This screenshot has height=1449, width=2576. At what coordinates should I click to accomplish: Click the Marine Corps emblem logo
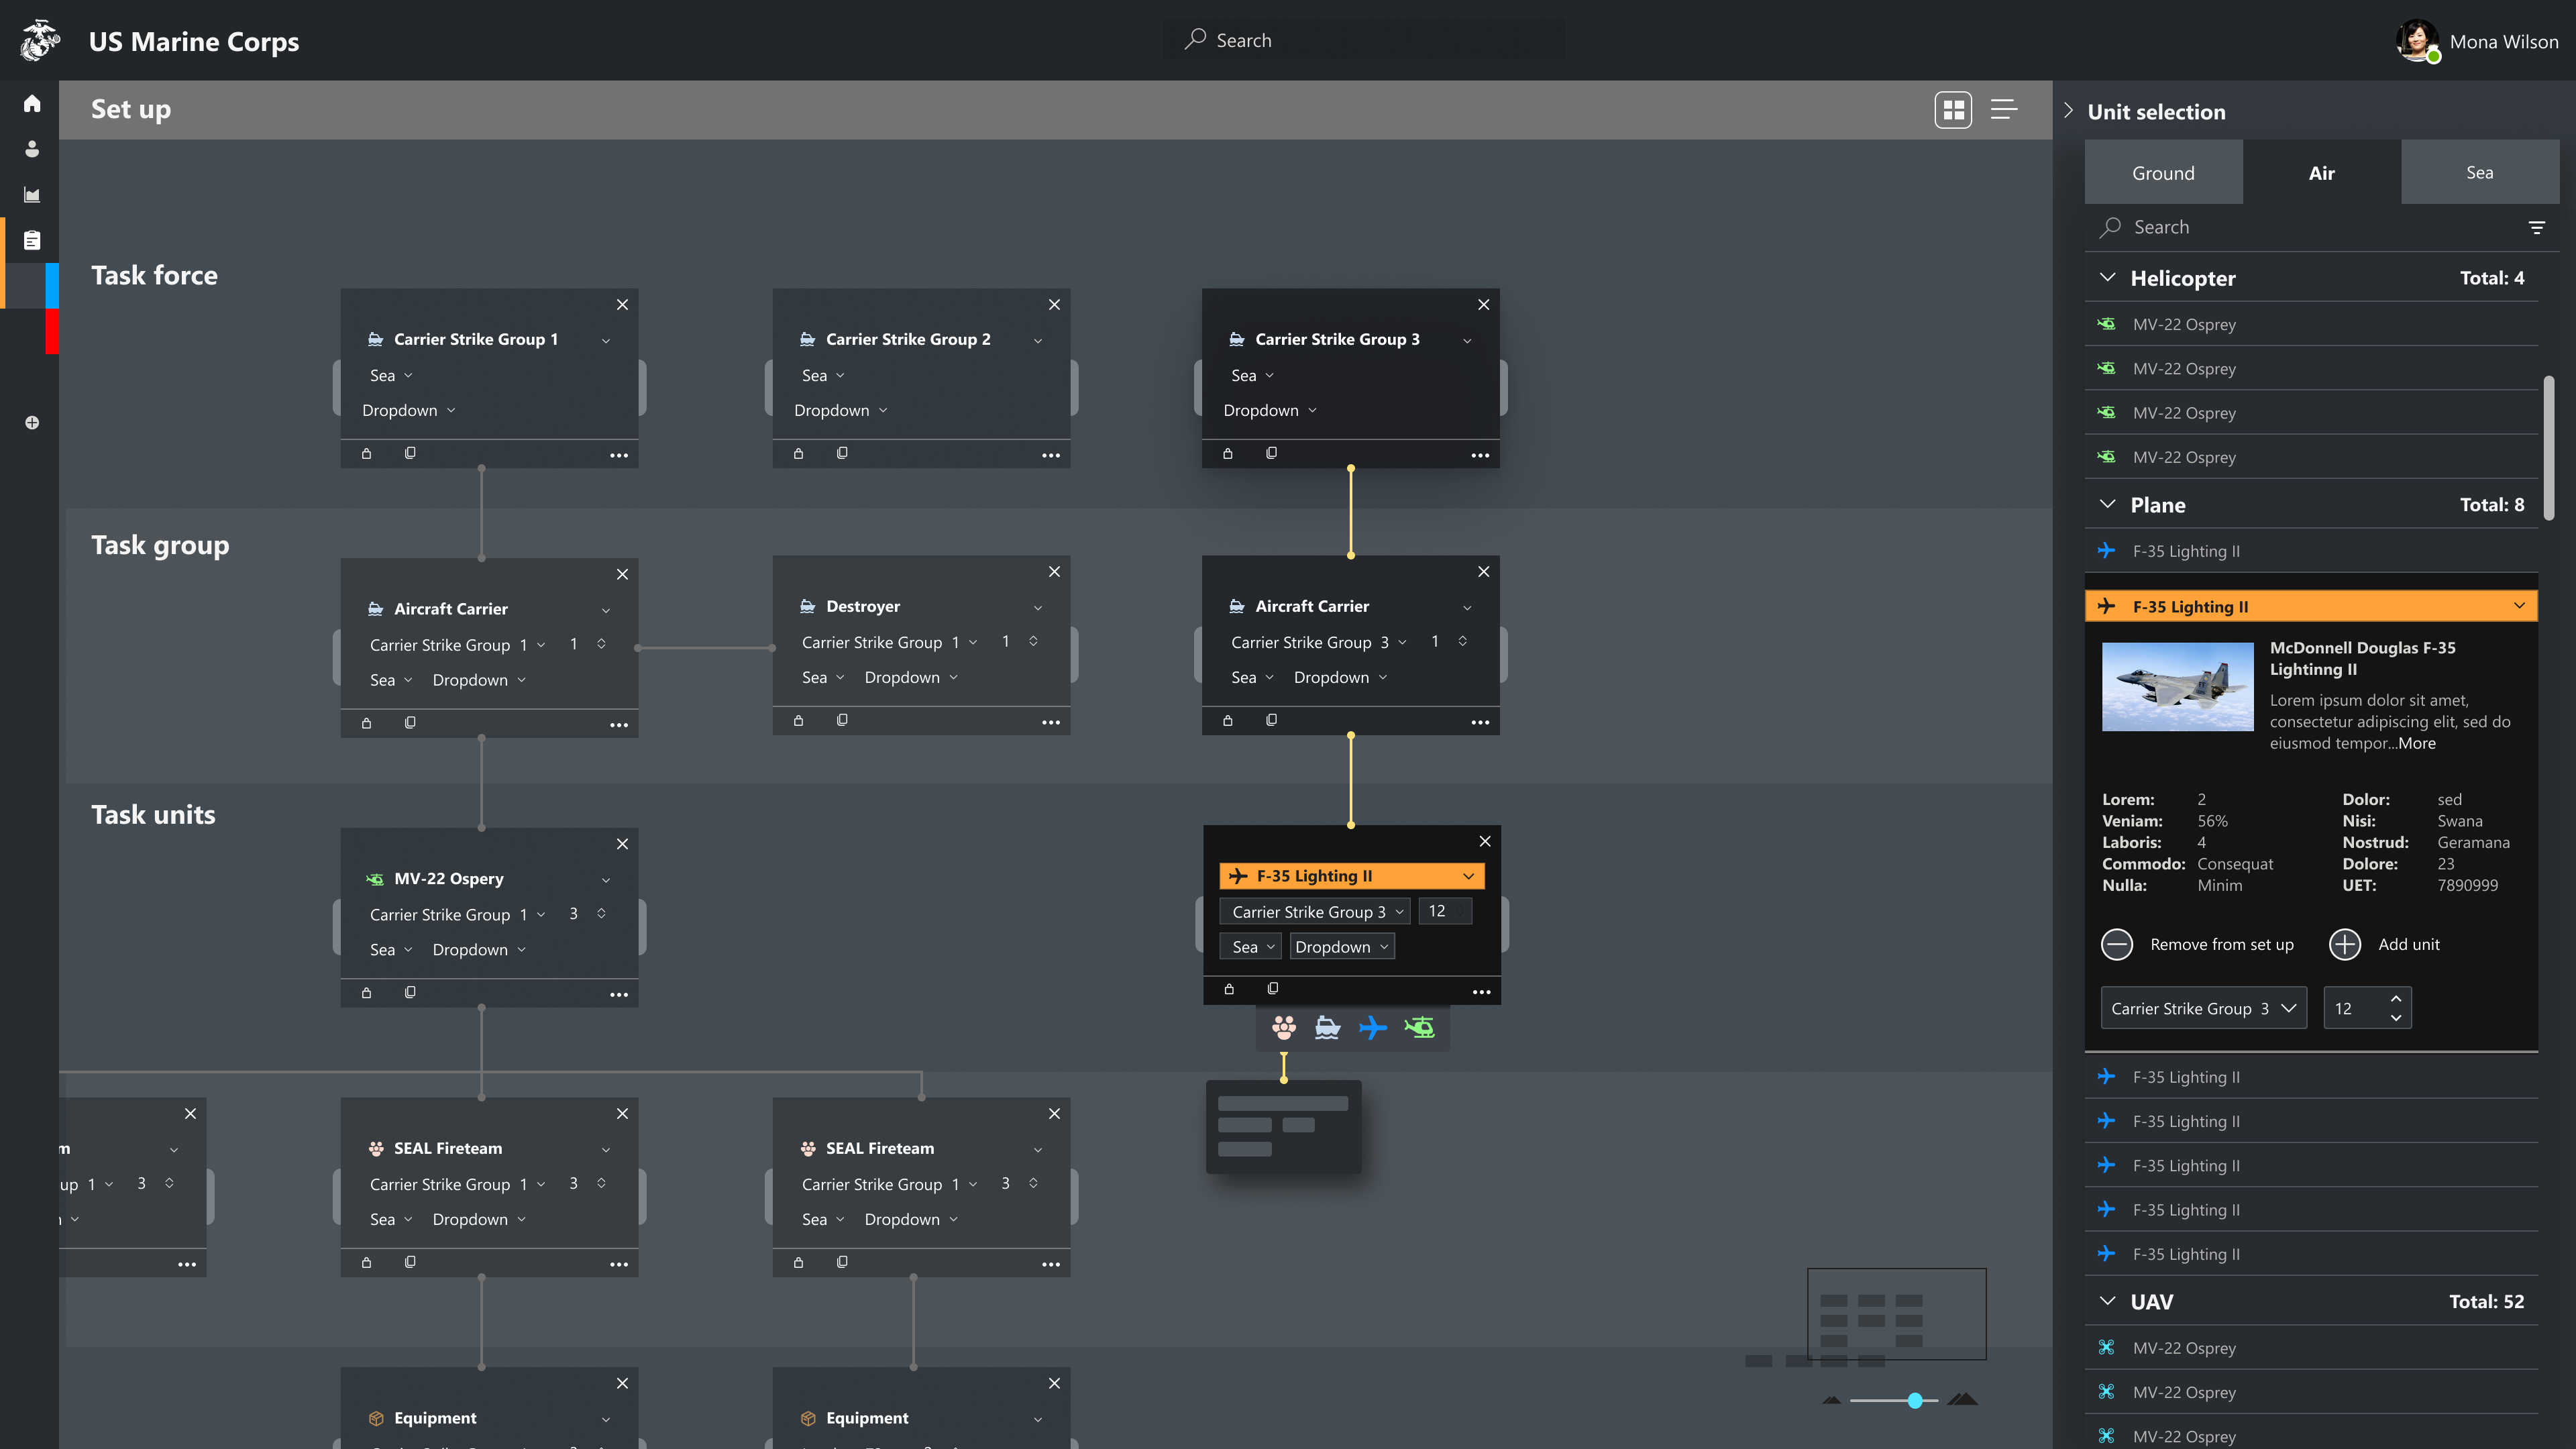point(41,41)
